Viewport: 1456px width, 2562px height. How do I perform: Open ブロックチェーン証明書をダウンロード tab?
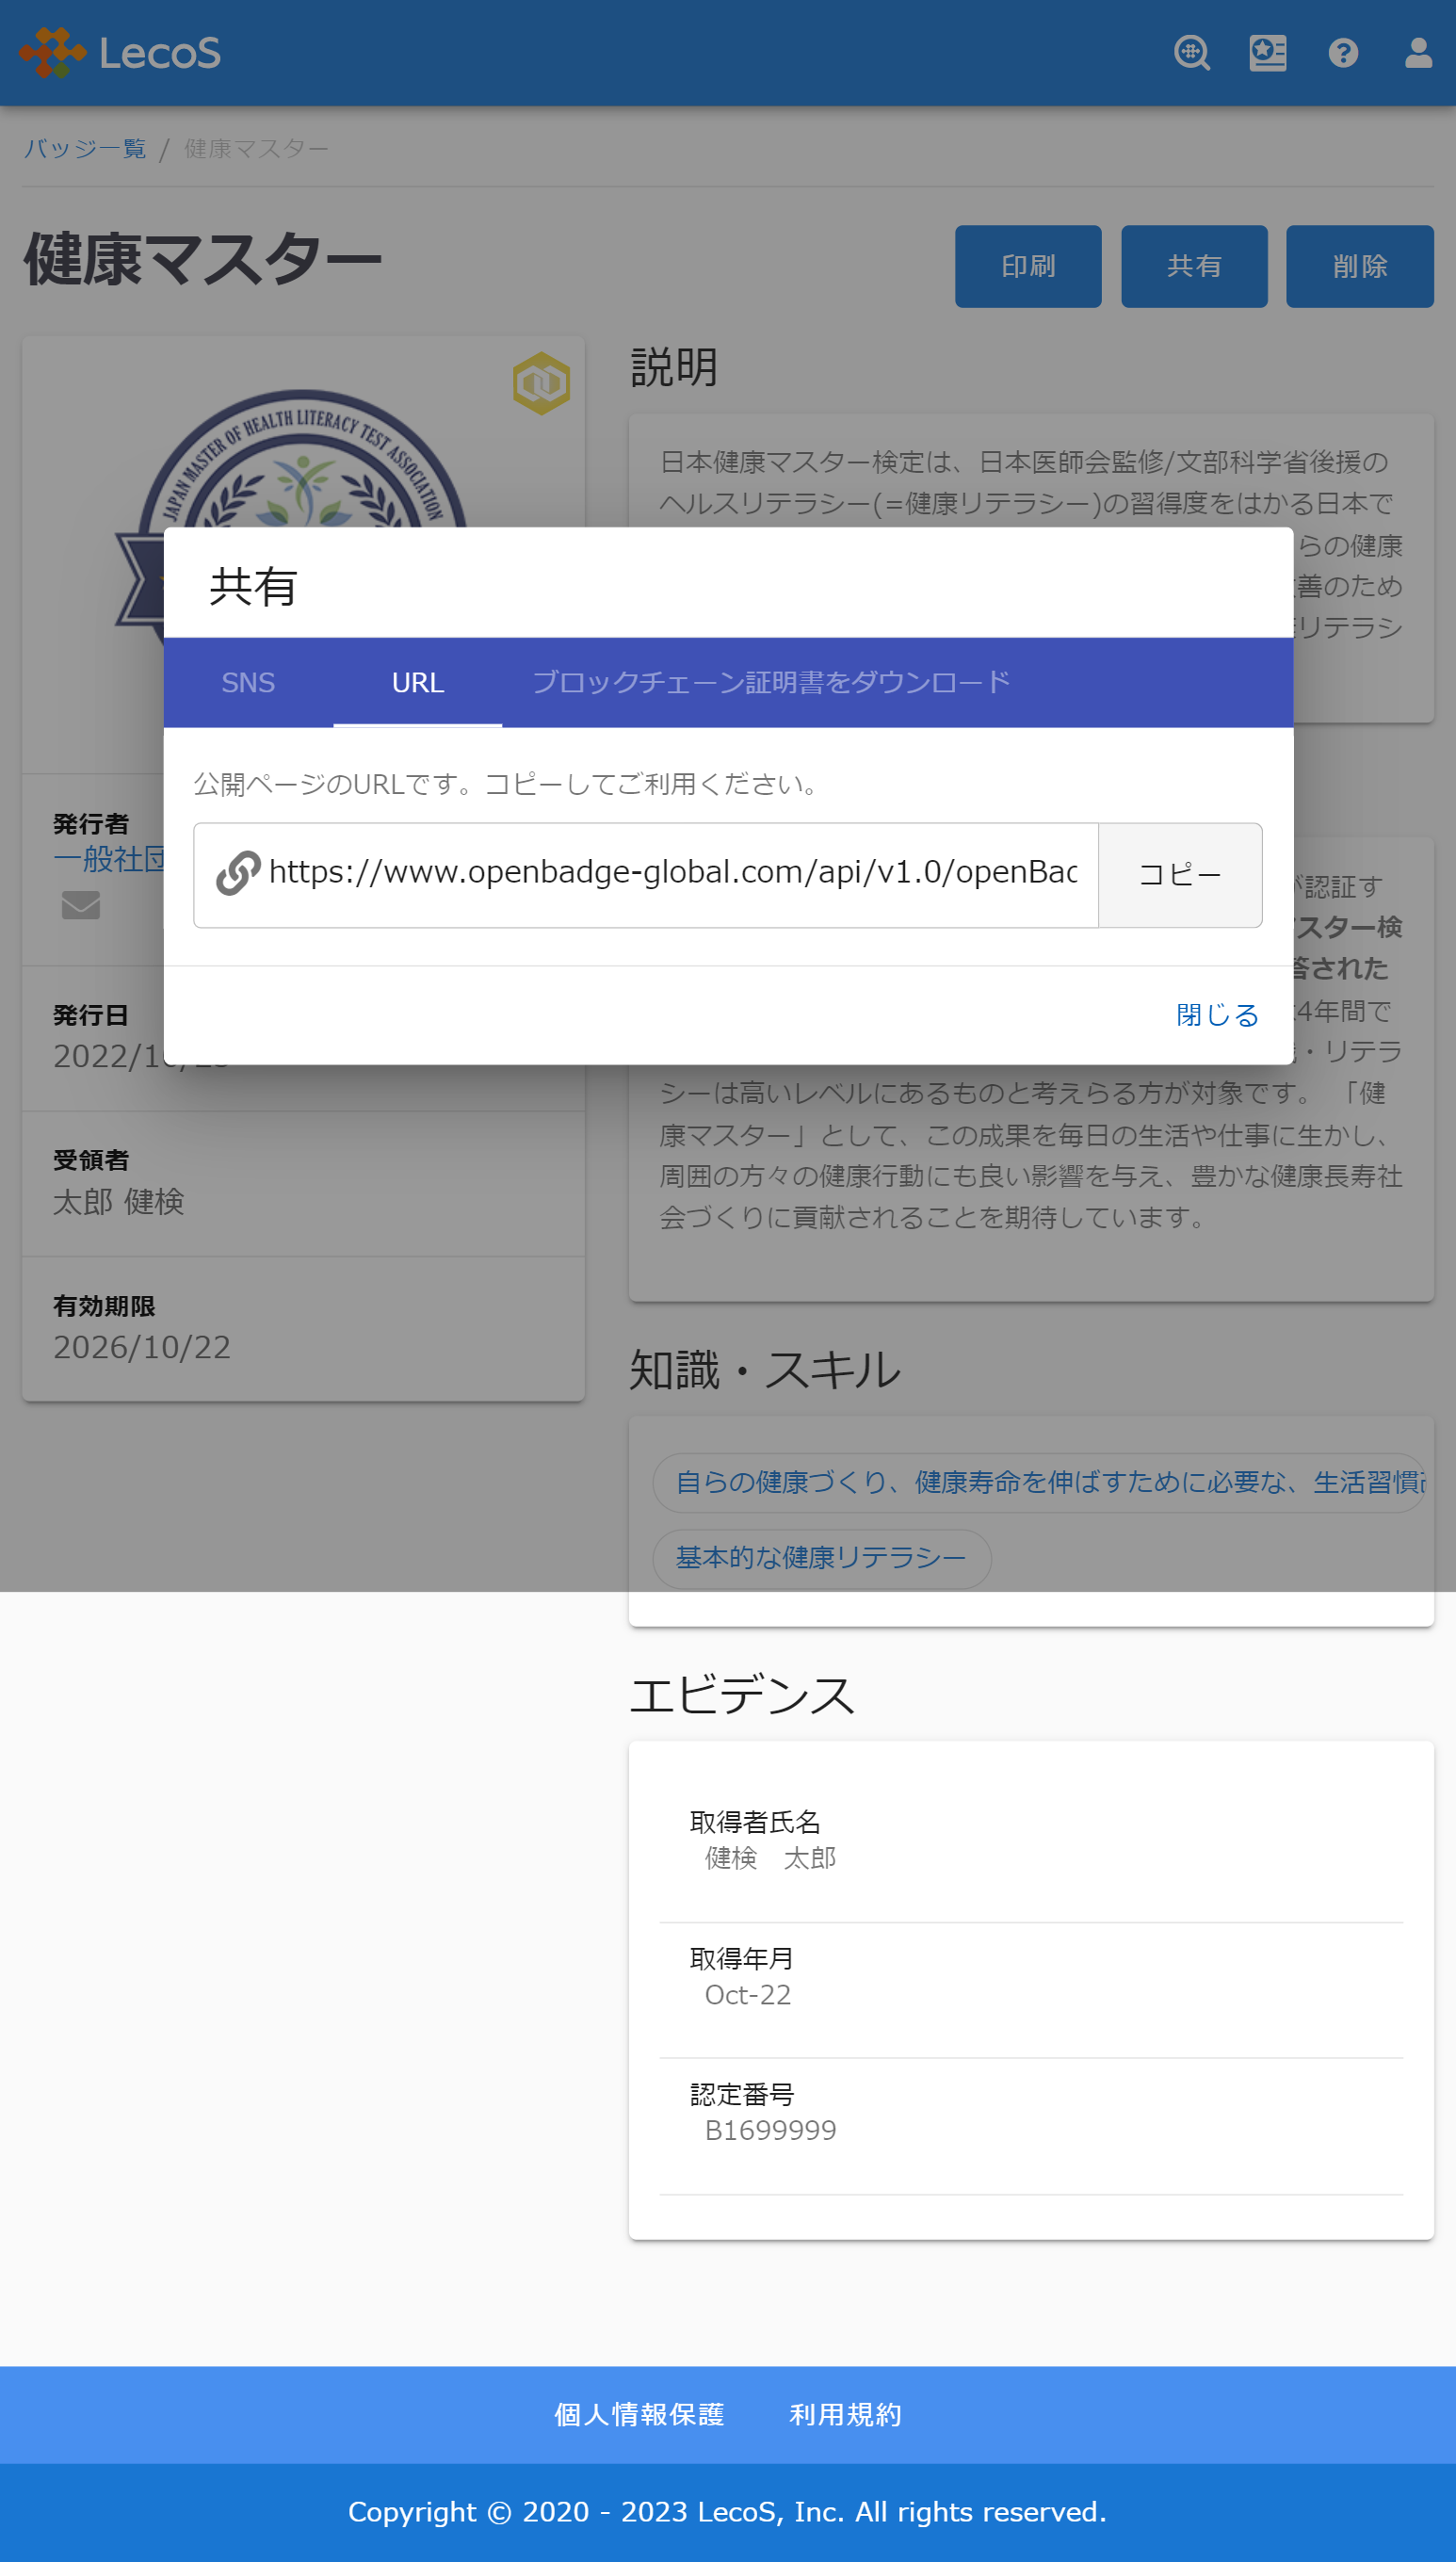pyautogui.click(x=771, y=682)
